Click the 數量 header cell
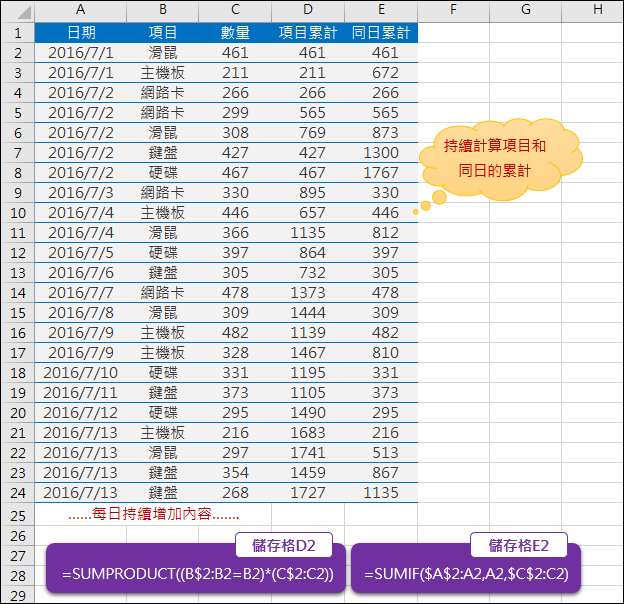 235,33
